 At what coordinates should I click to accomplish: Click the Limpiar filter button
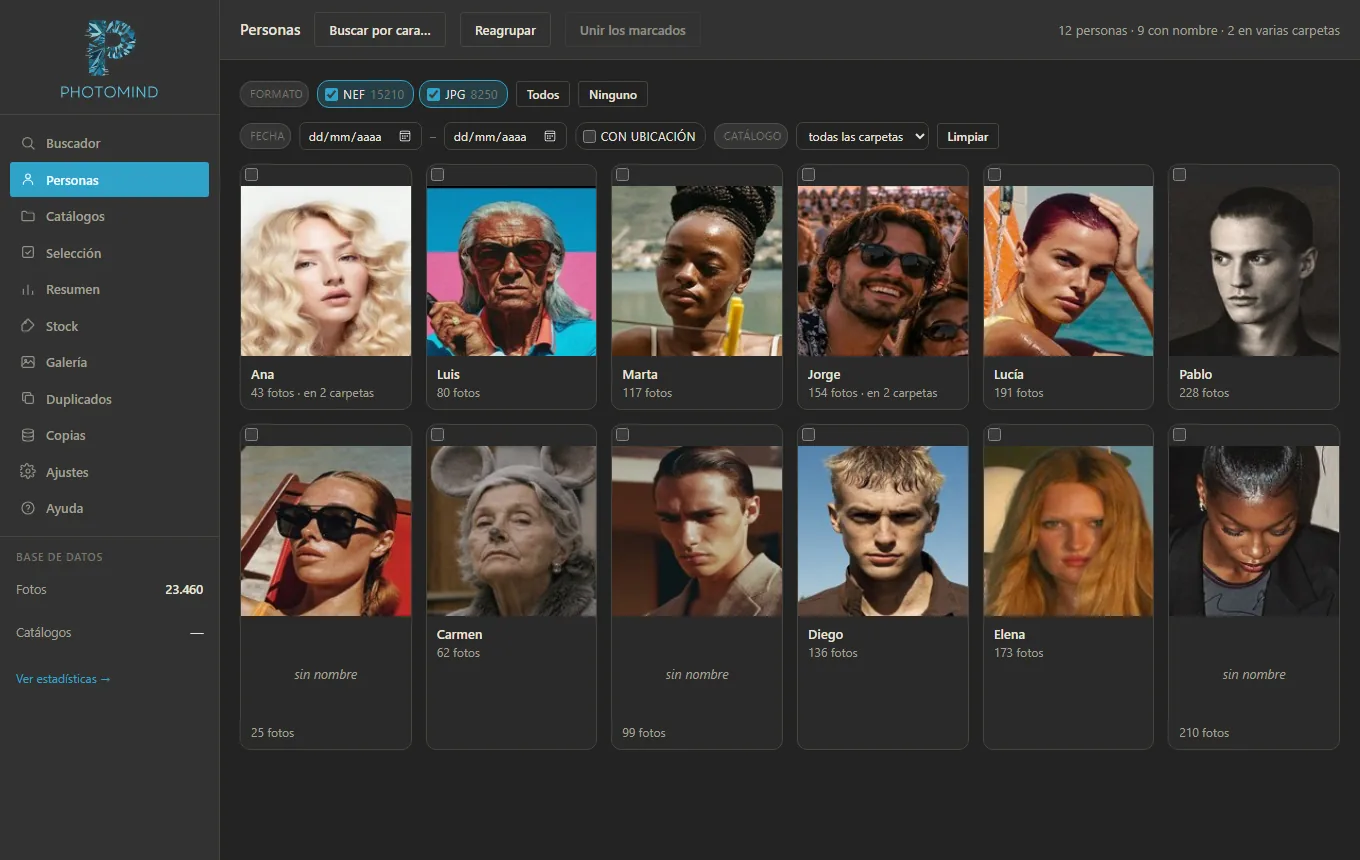click(967, 136)
